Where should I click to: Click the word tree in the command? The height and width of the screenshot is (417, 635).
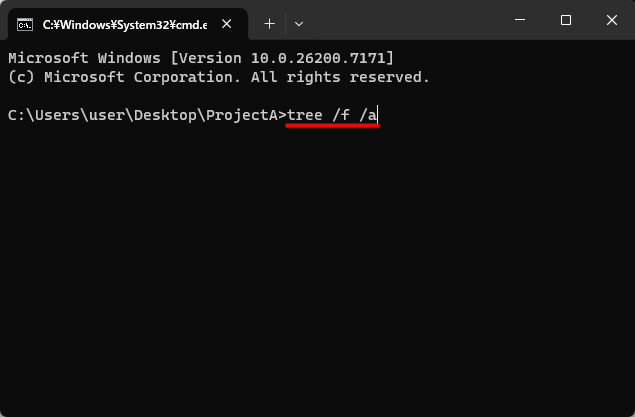[306, 115]
